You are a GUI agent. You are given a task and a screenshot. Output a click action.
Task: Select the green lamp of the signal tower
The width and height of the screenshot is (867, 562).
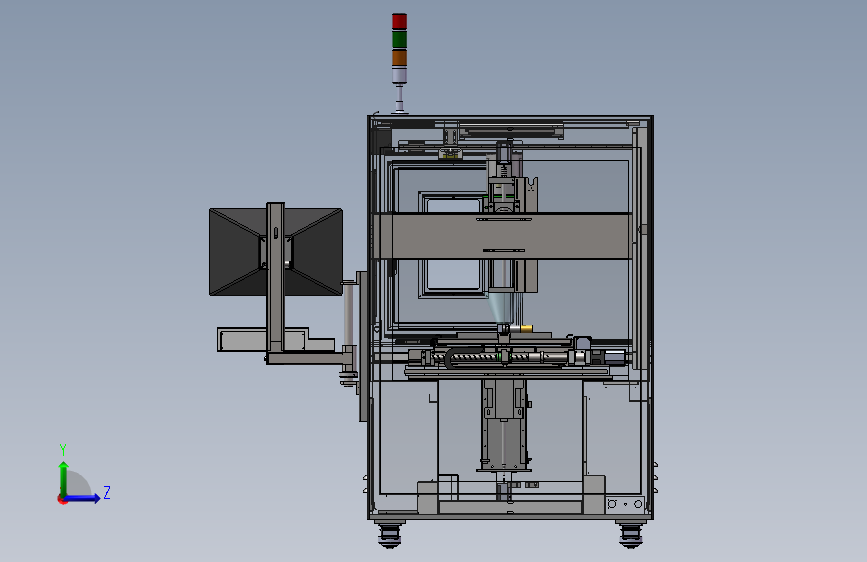[x=399, y=39]
